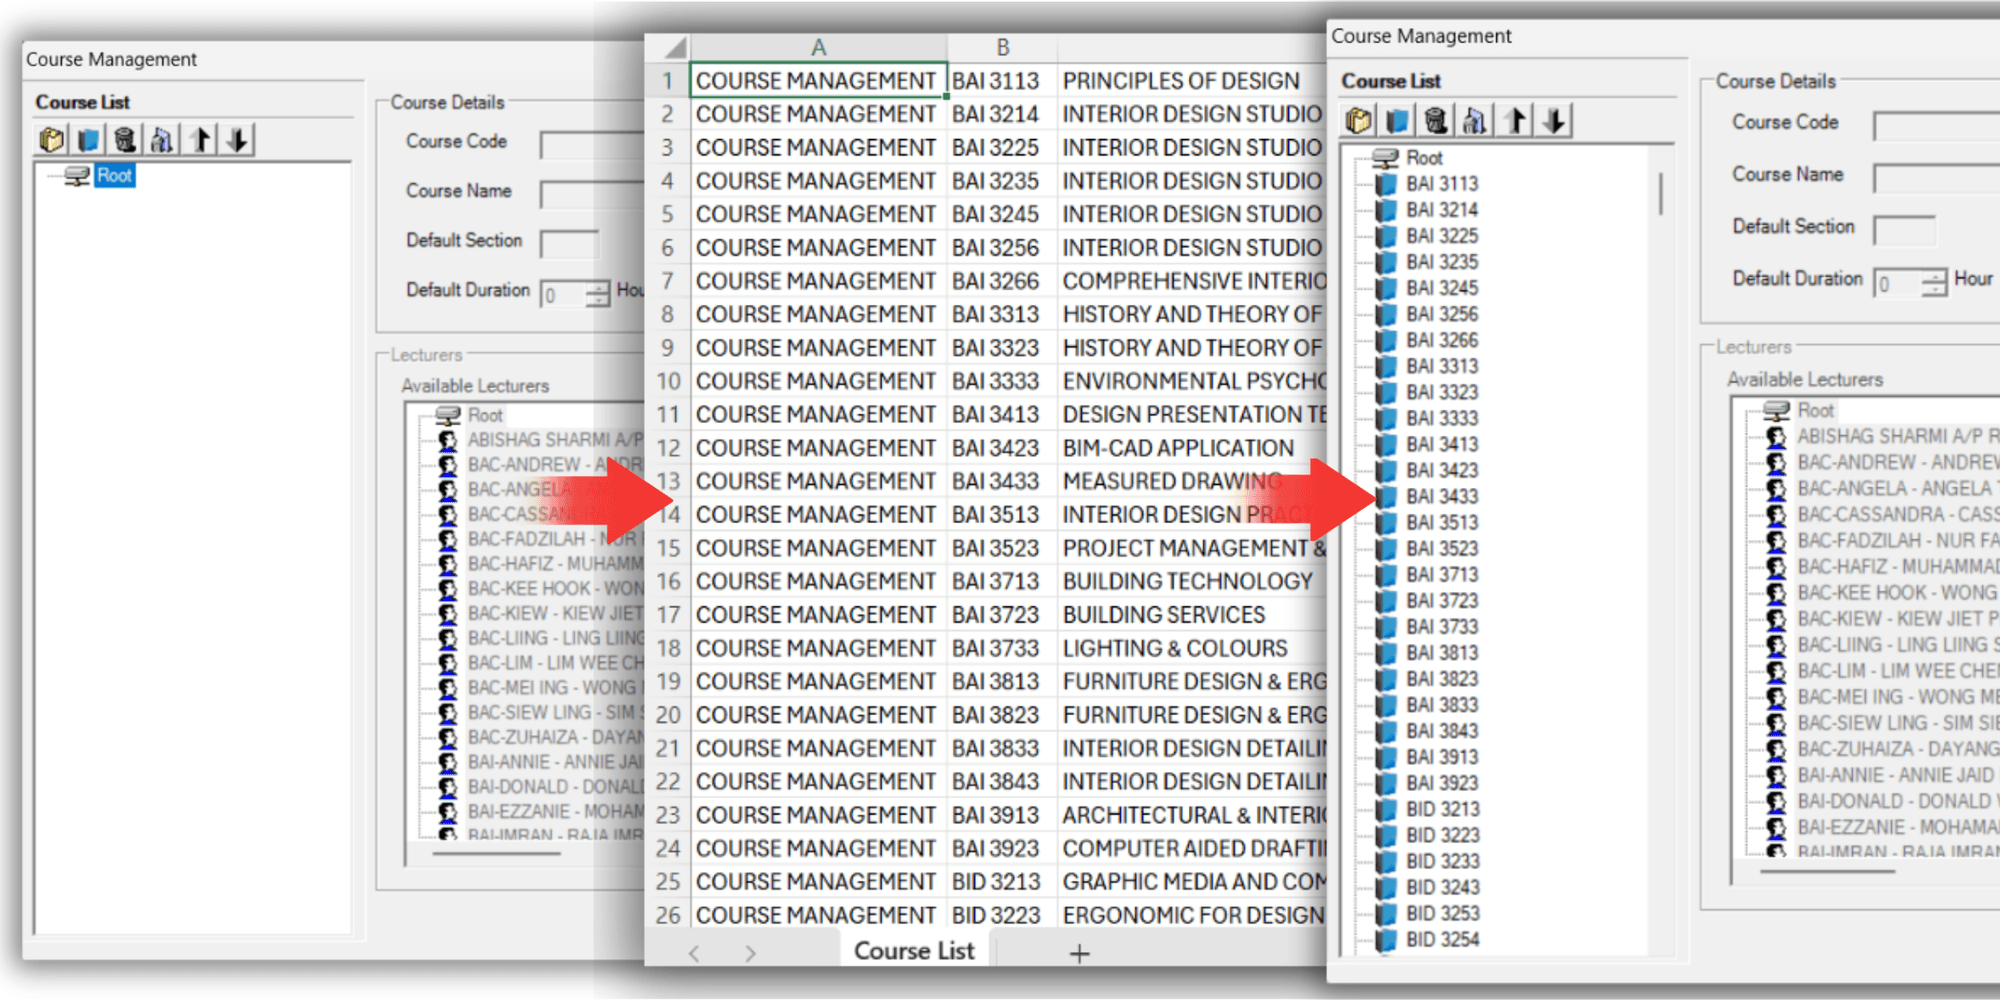Screen dimensions: 2000x1000
Task: Click blue book icon in left window's toolbar
Action: click(89, 140)
